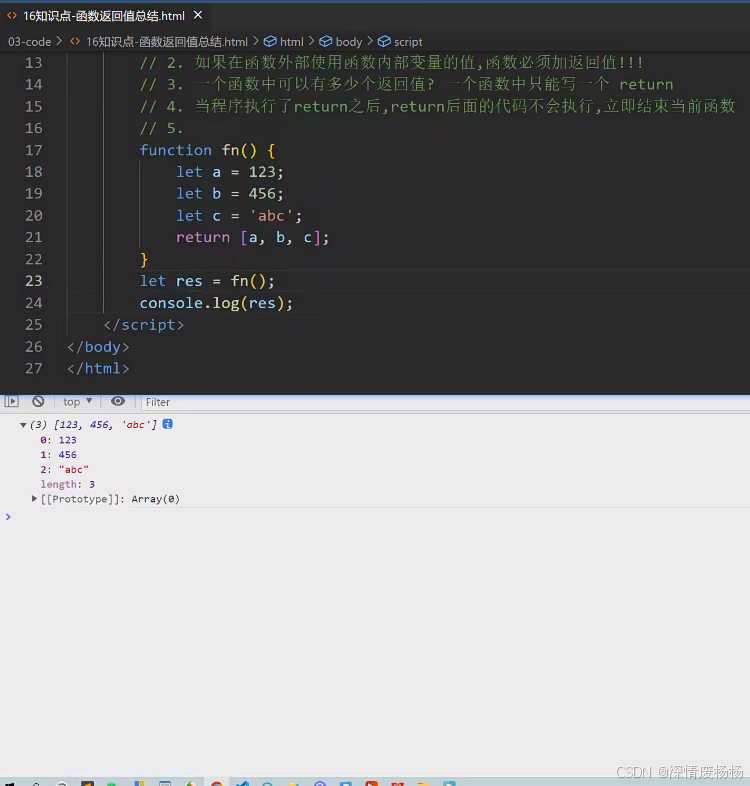Click the closing </html> tag
The height and width of the screenshot is (786, 750).
point(98,368)
